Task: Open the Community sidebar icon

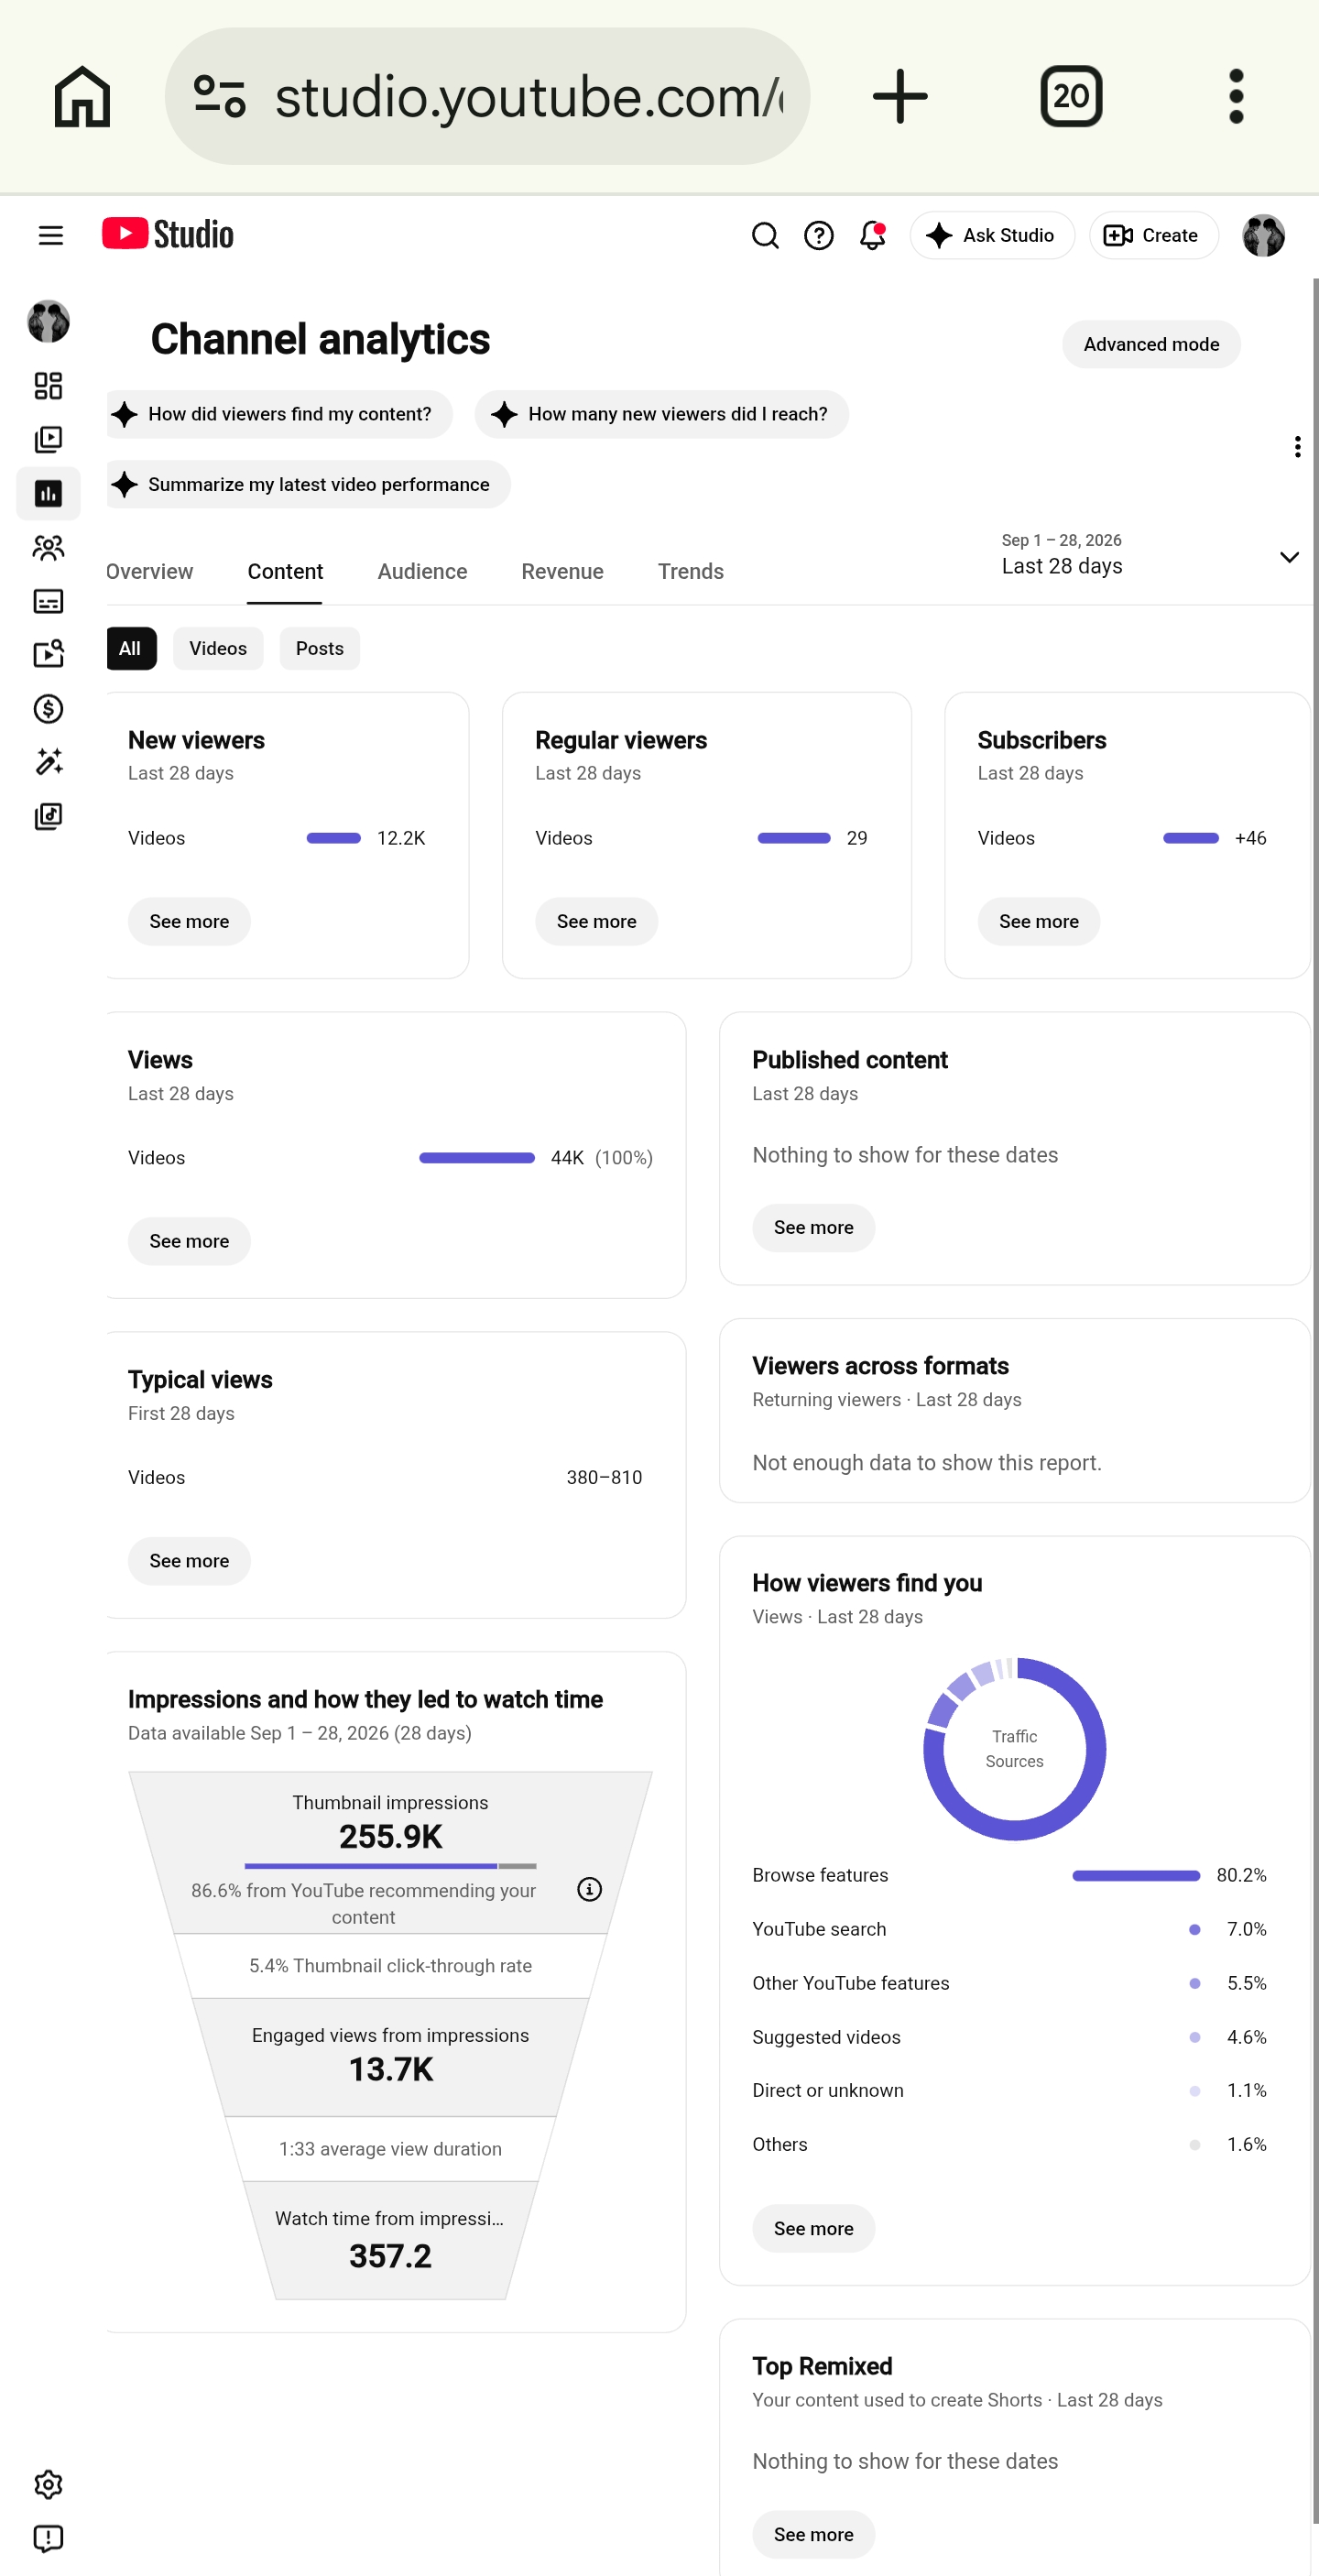Action: click(48, 547)
